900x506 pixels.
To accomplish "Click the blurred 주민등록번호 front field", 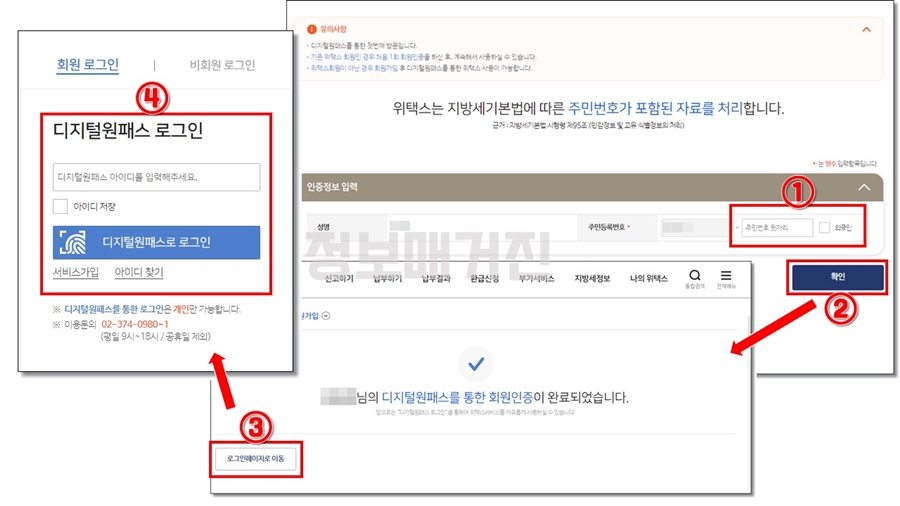I will 695,228.
